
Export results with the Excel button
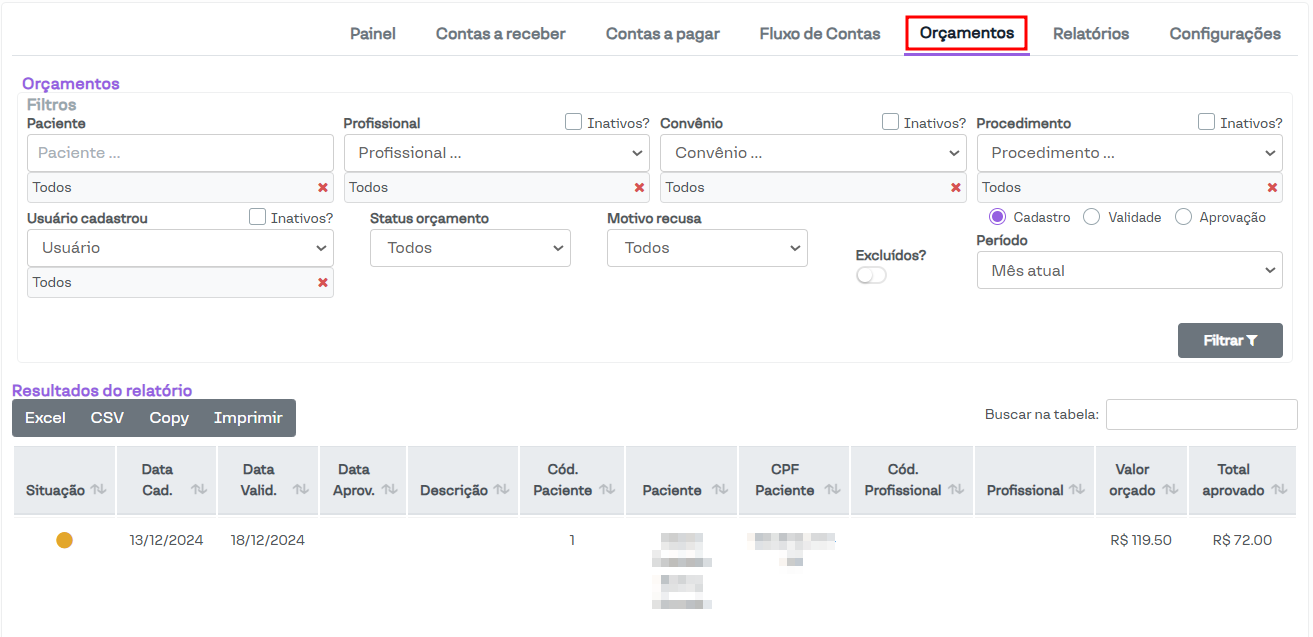click(x=45, y=418)
